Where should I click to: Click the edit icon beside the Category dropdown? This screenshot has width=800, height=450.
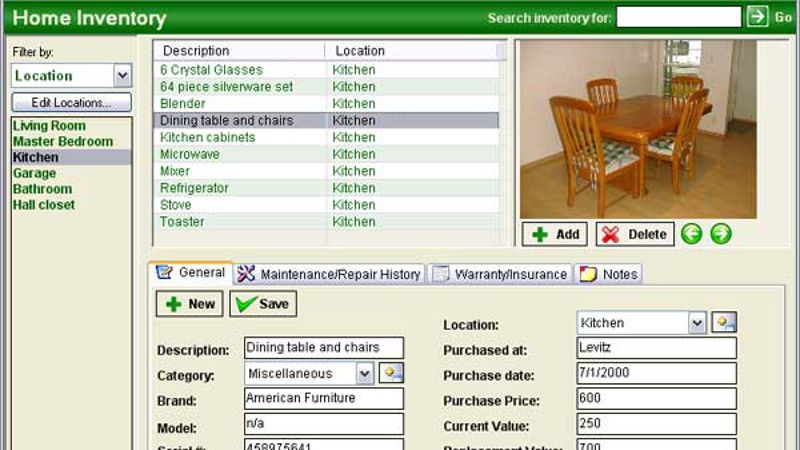[391, 373]
